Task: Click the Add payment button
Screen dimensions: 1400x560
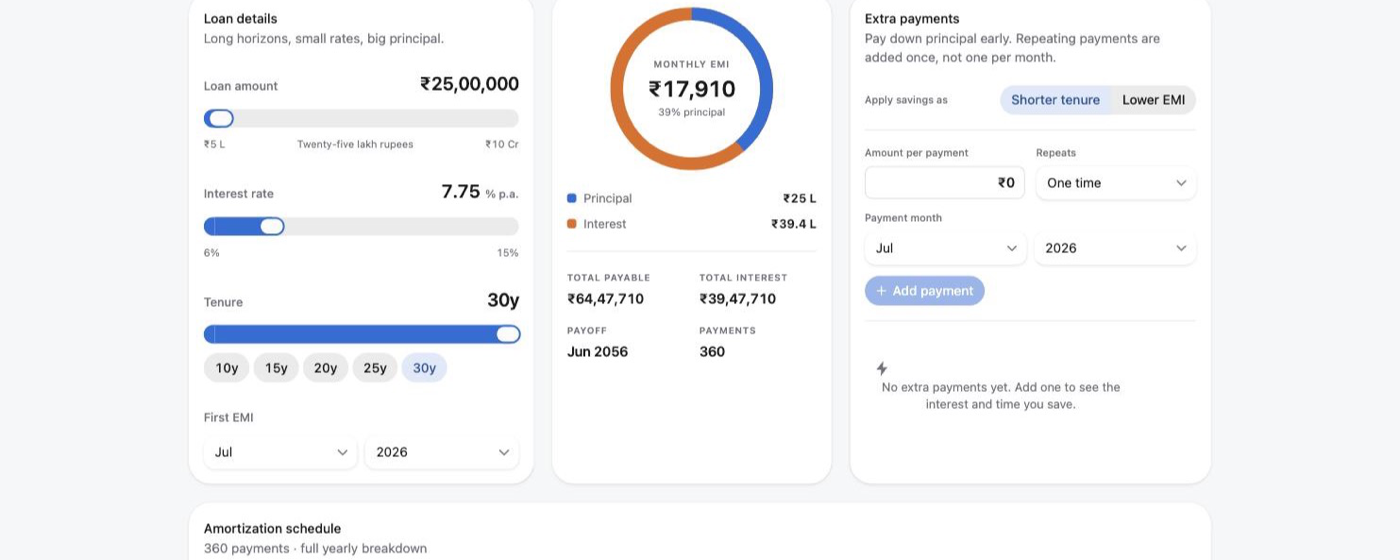Action: (925, 291)
